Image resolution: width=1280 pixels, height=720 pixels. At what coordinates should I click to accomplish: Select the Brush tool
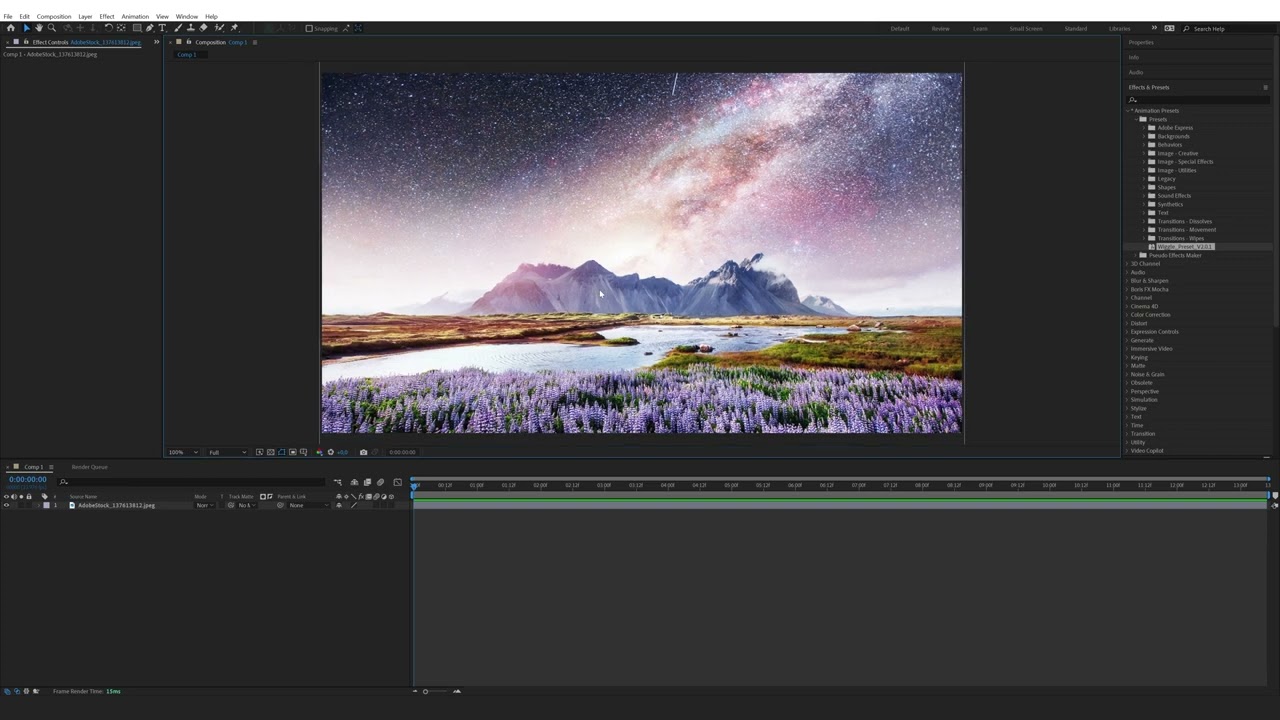point(178,28)
